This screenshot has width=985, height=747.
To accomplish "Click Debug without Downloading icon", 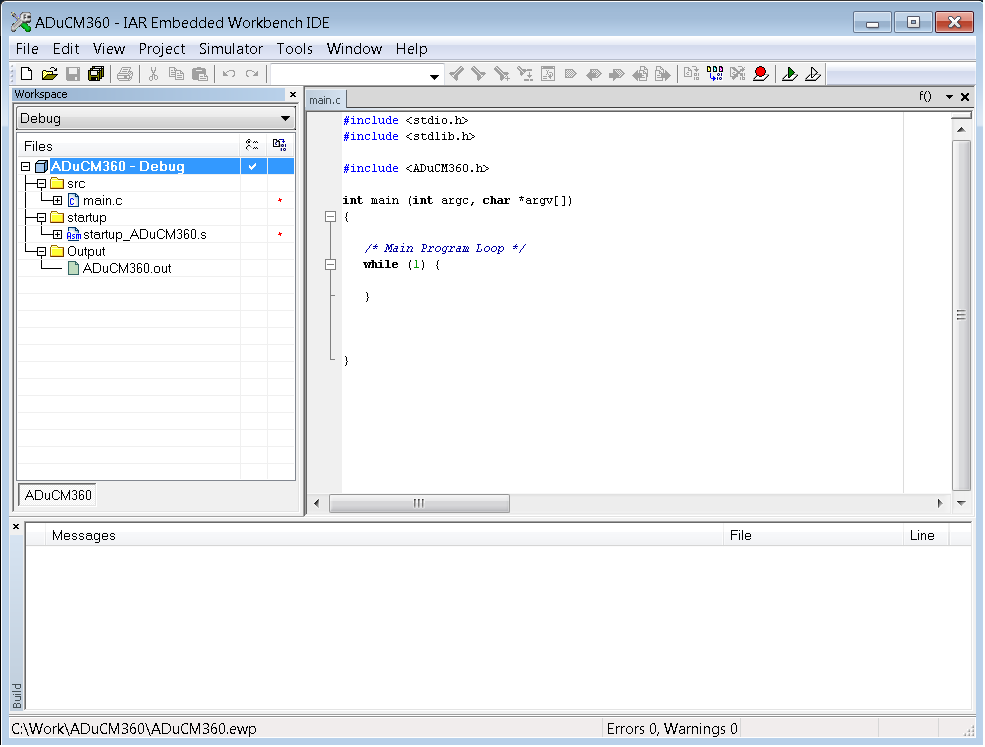I will 813,74.
